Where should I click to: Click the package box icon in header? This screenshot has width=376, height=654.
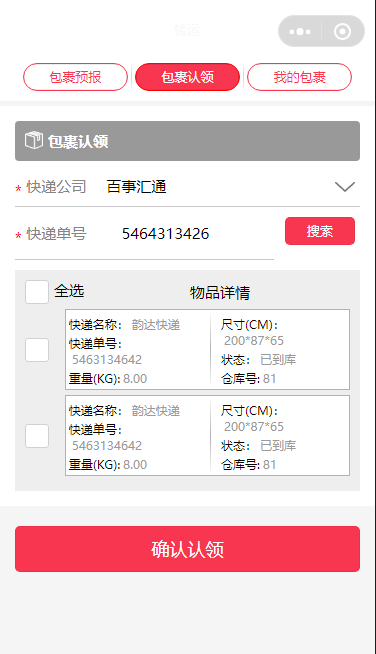(x=33, y=140)
